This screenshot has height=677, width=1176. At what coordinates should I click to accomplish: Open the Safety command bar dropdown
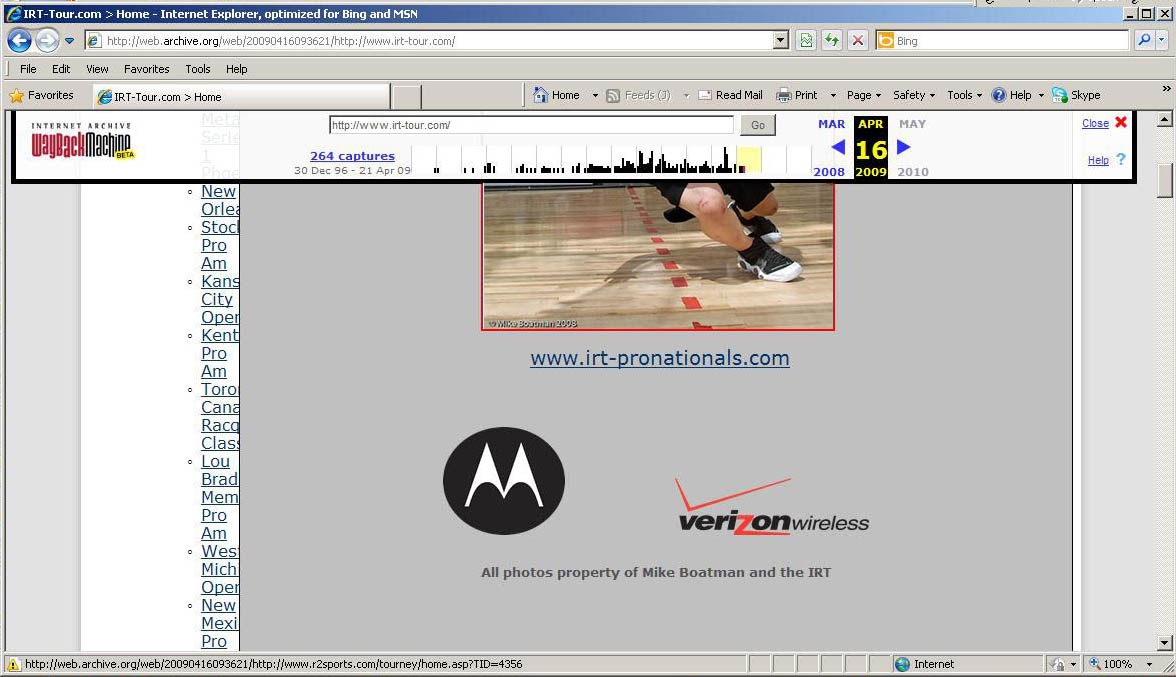(914, 95)
